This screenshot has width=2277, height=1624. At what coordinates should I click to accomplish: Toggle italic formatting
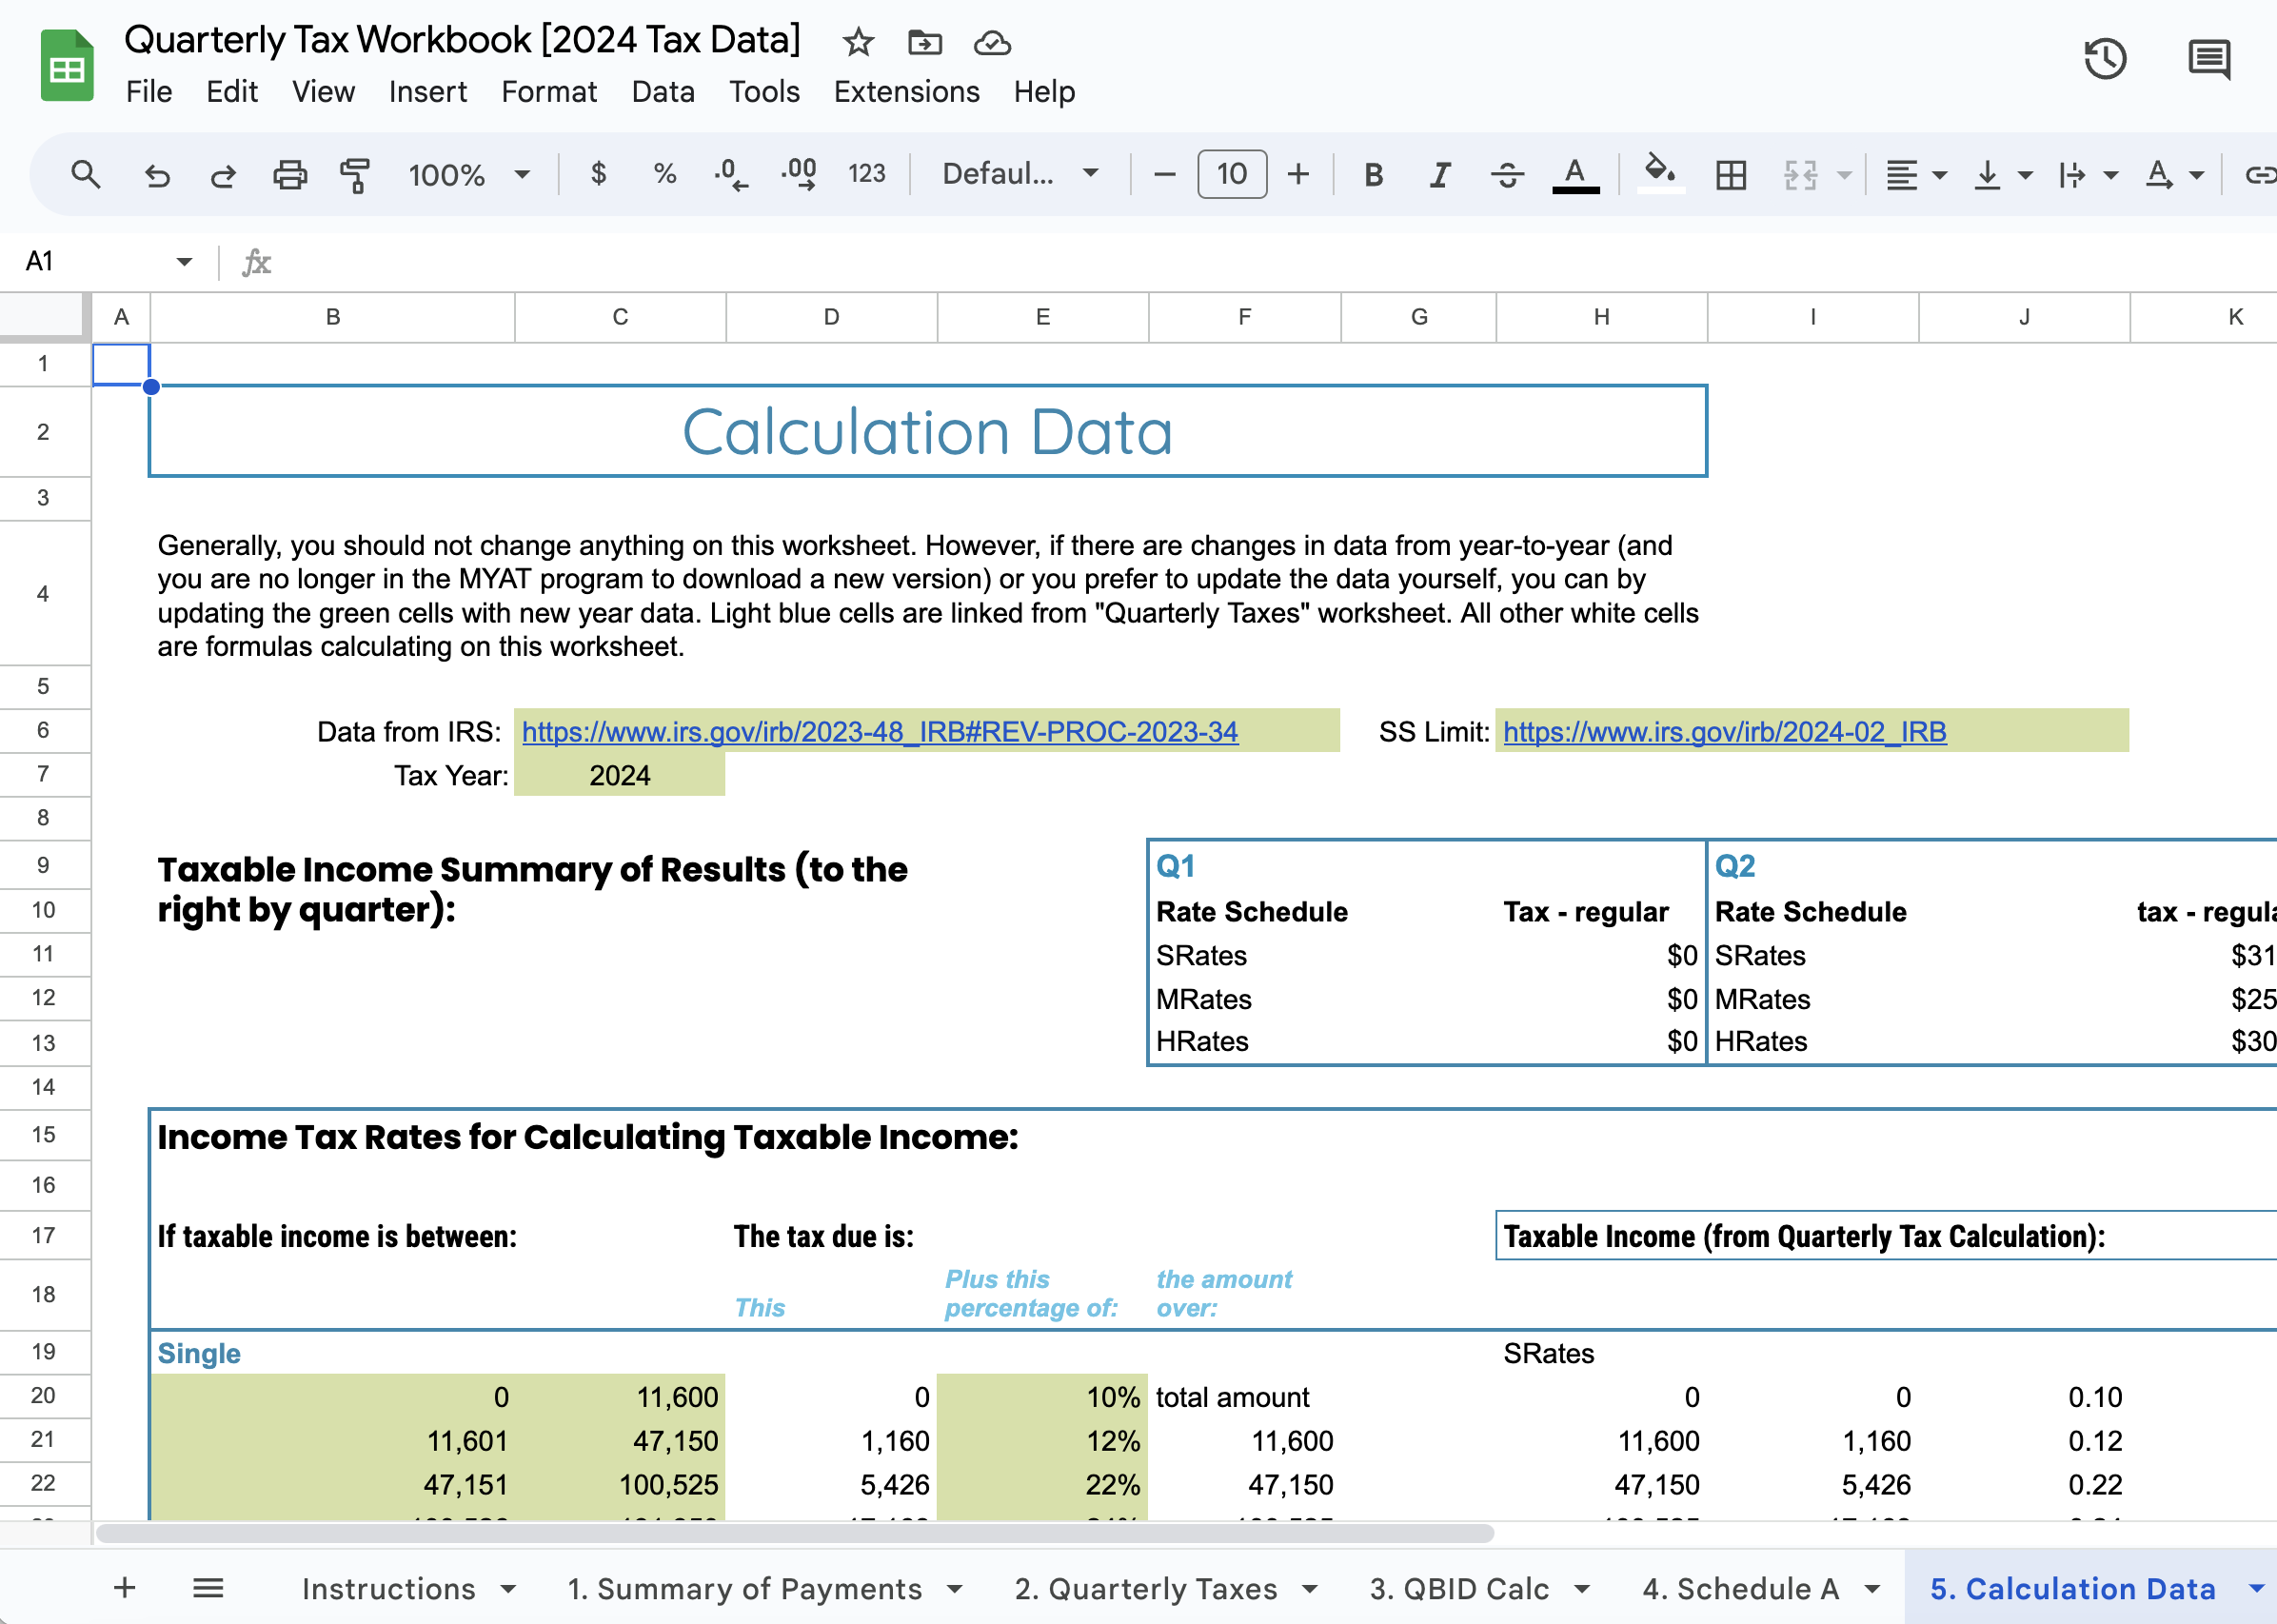(1440, 175)
